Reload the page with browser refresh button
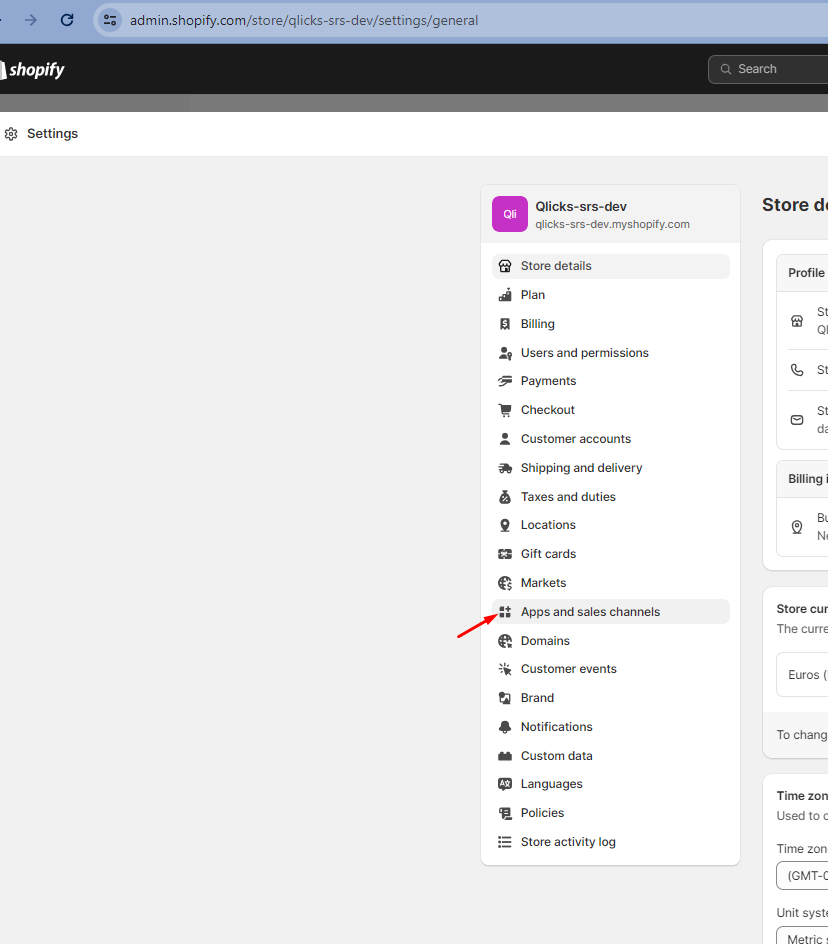828x944 pixels. click(67, 20)
